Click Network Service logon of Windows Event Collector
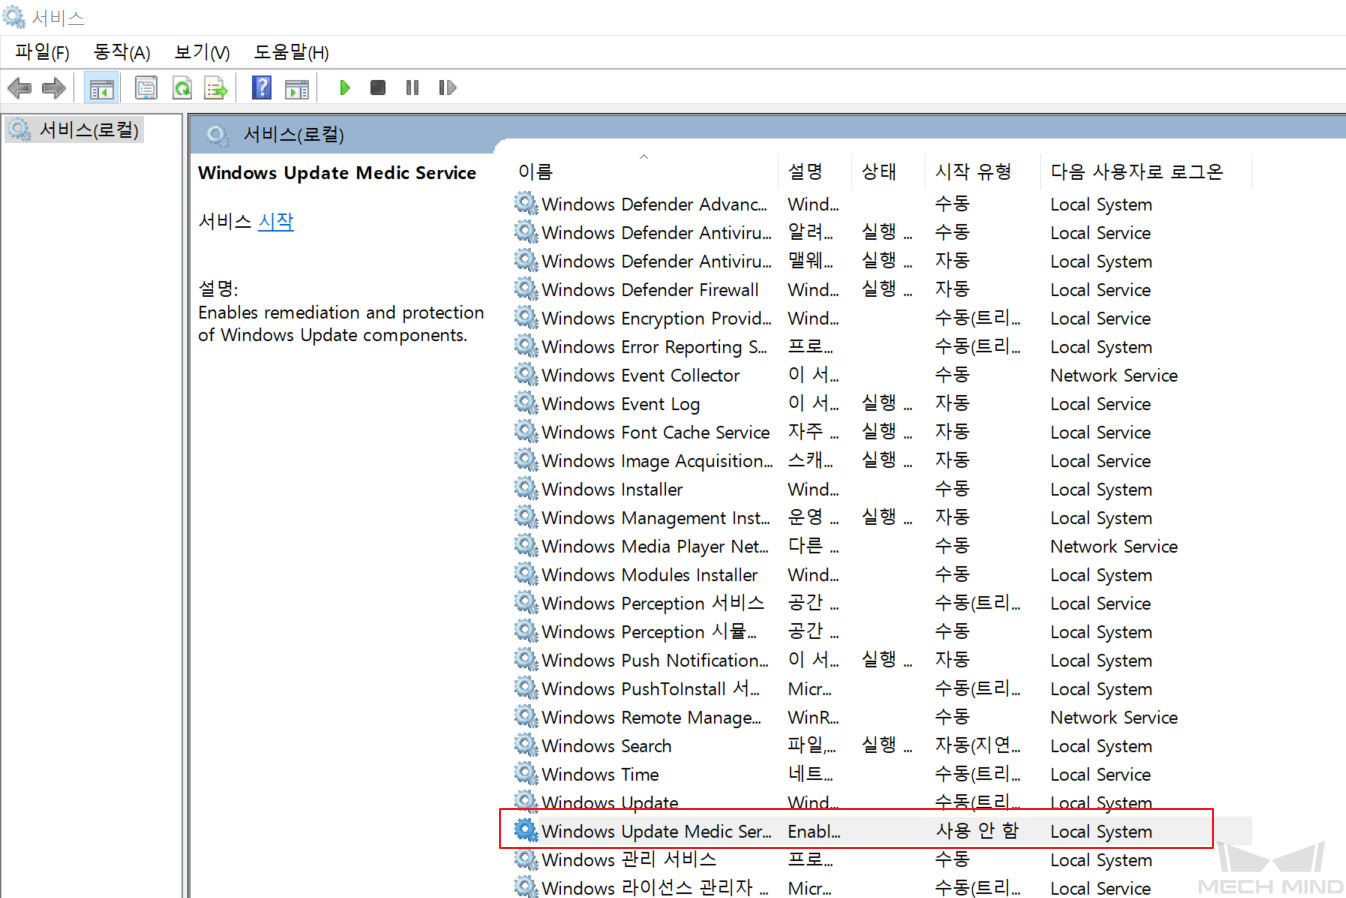 point(1114,375)
